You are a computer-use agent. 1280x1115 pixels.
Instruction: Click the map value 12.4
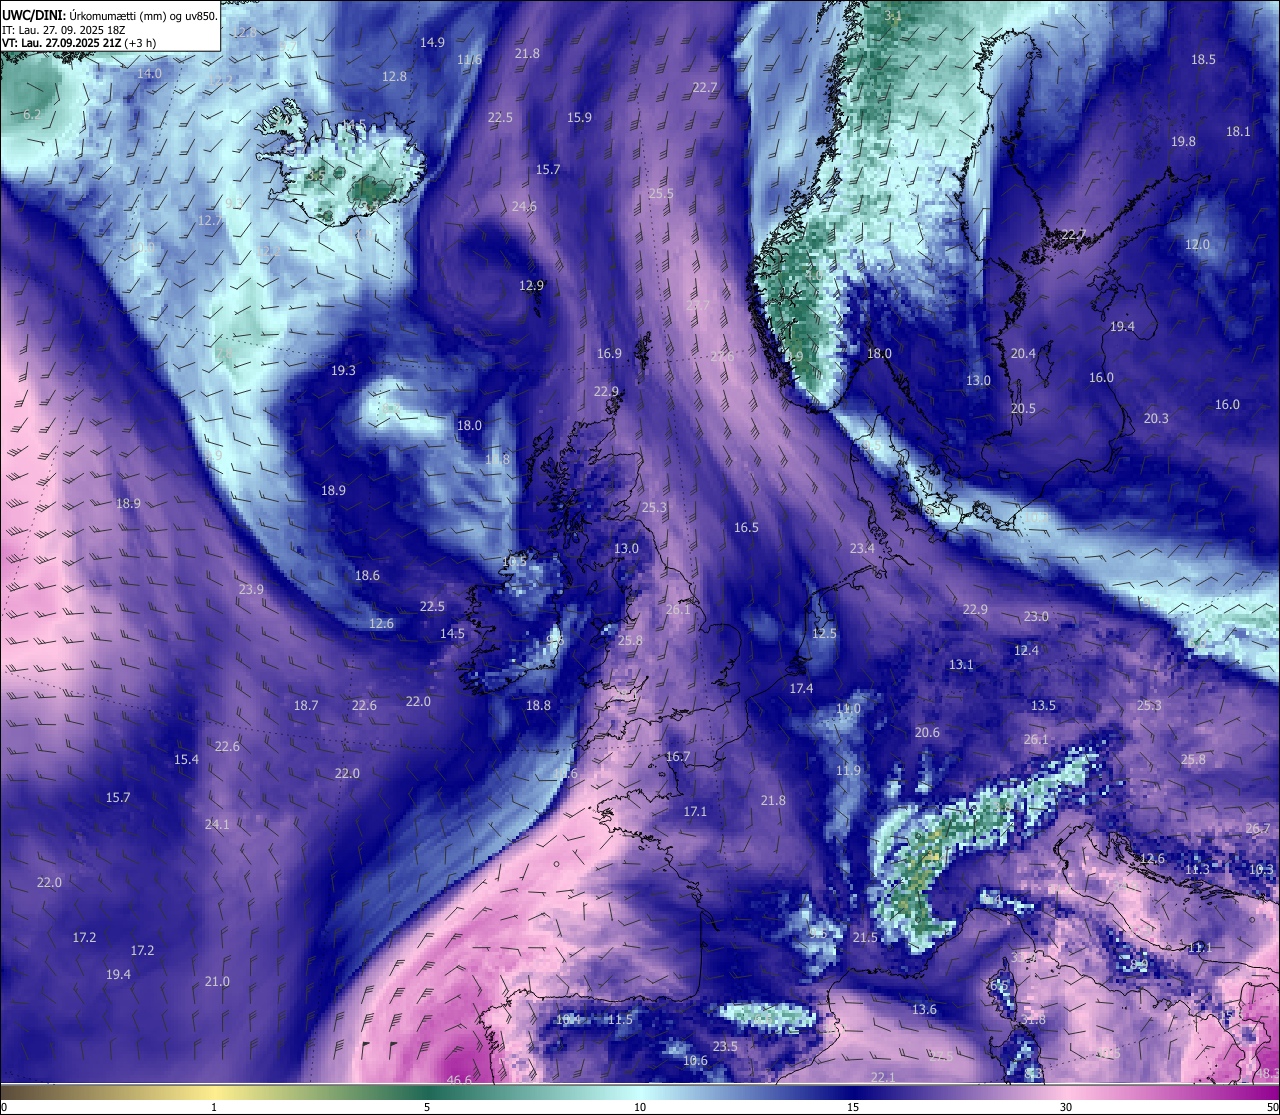click(x=1026, y=650)
